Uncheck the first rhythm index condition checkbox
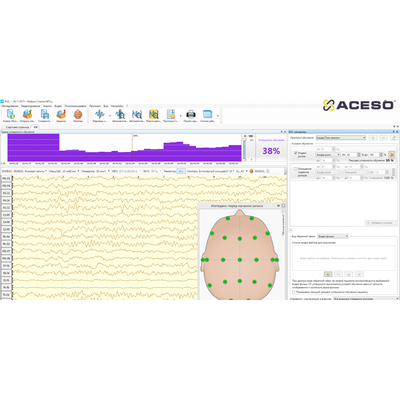Screen dimensions: 400x400 click(x=296, y=153)
